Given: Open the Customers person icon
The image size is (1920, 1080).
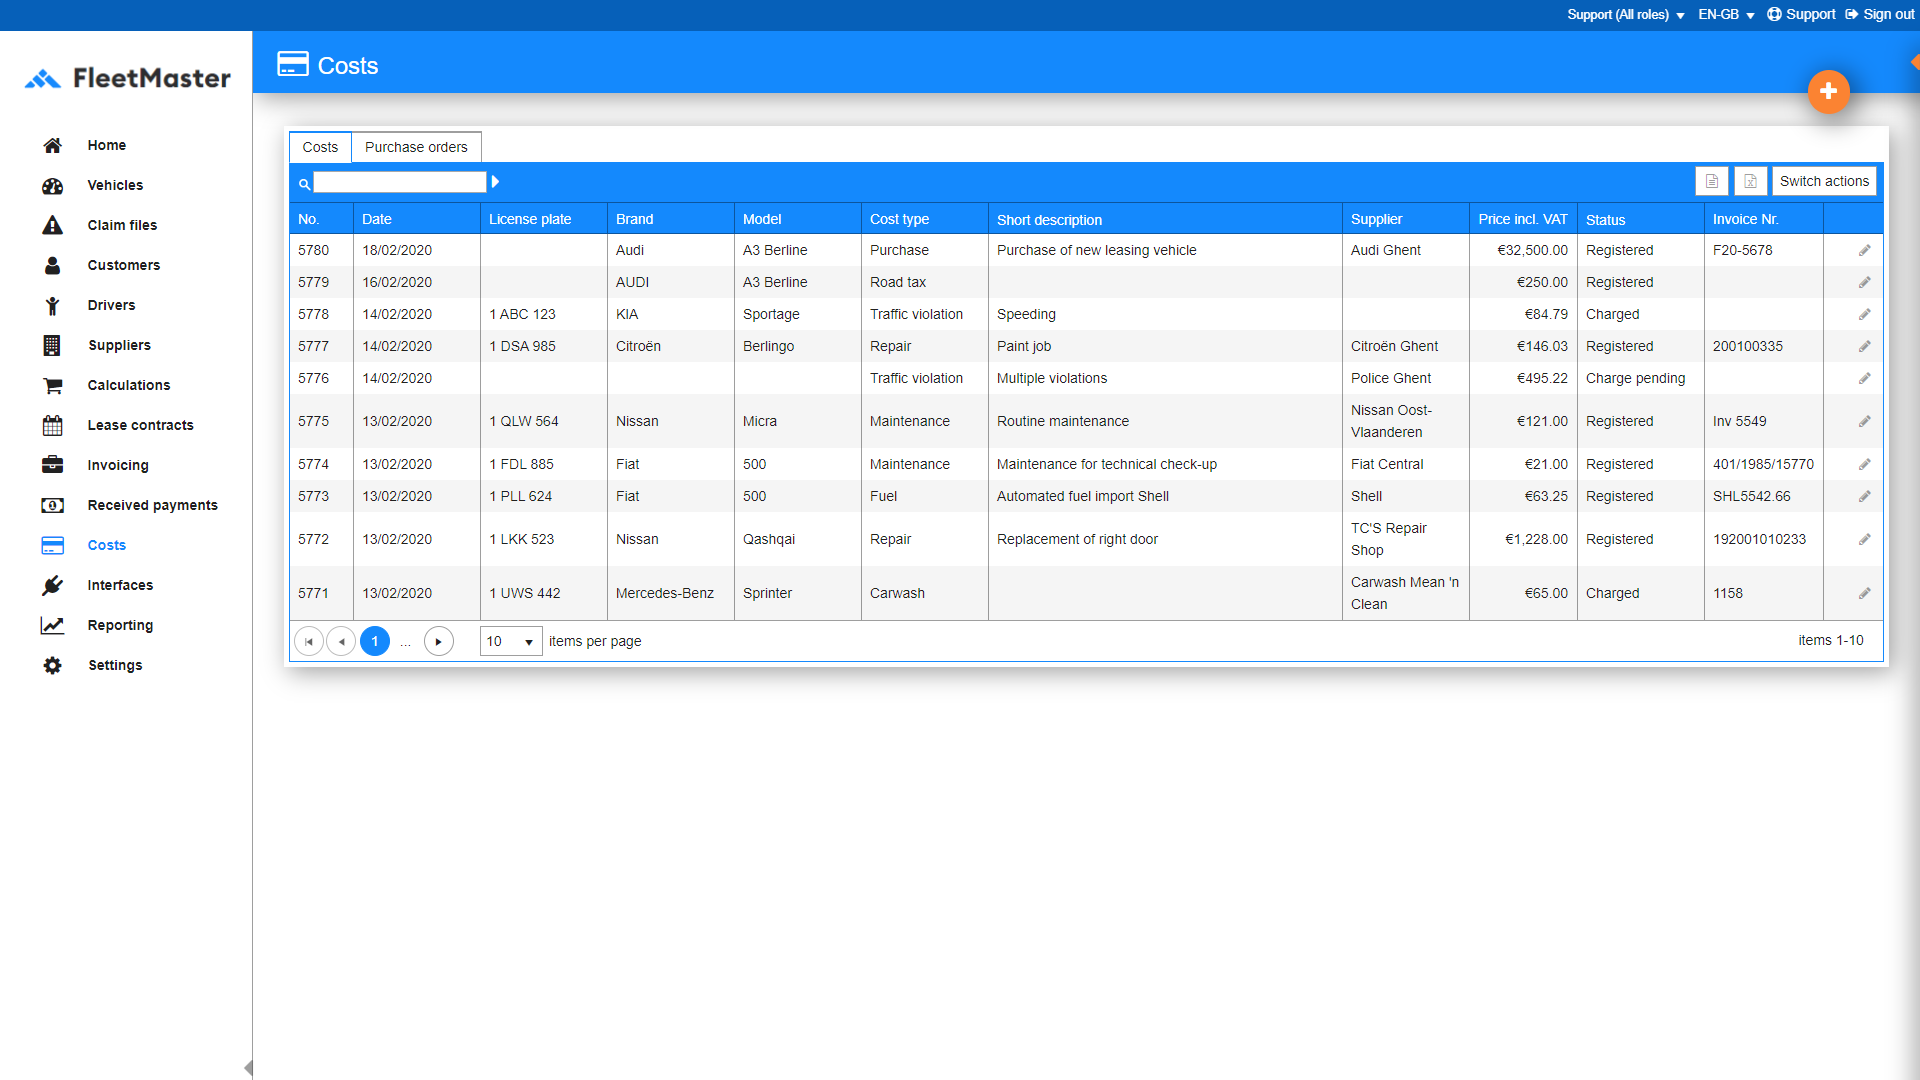Looking at the screenshot, I should coord(52,265).
